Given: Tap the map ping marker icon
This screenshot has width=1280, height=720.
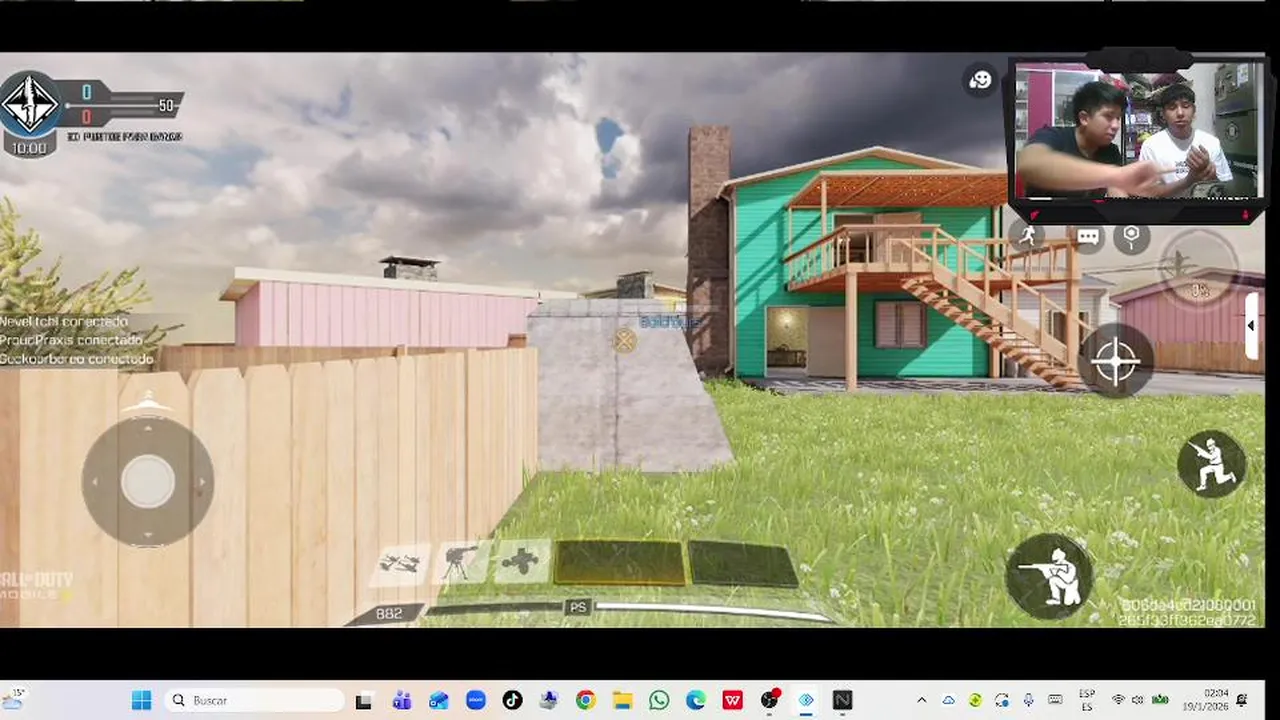Looking at the screenshot, I should tap(1131, 237).
